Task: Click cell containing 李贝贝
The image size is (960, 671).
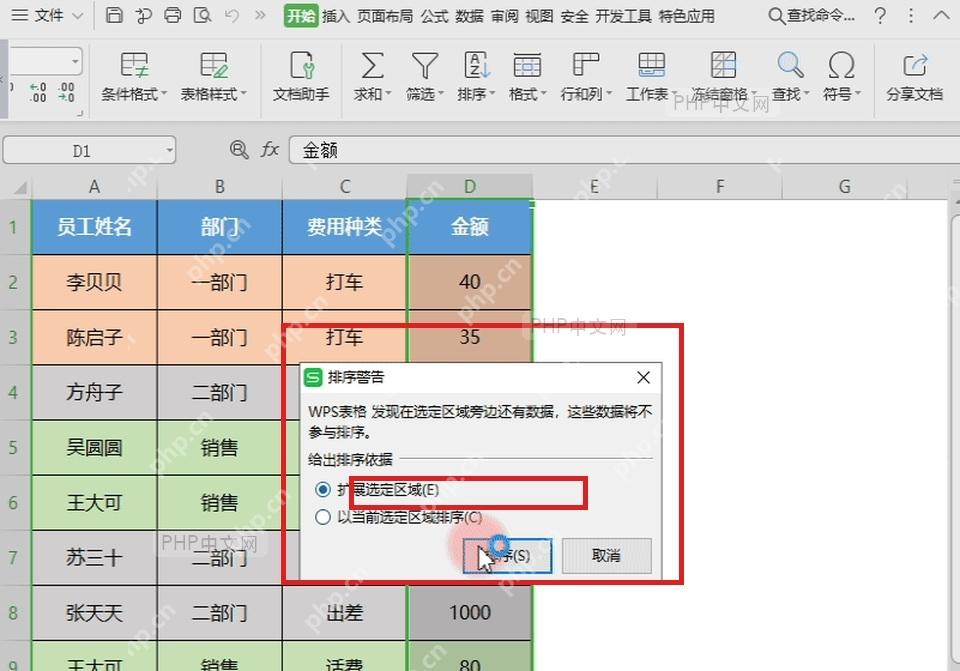Action: pos(94,282)
